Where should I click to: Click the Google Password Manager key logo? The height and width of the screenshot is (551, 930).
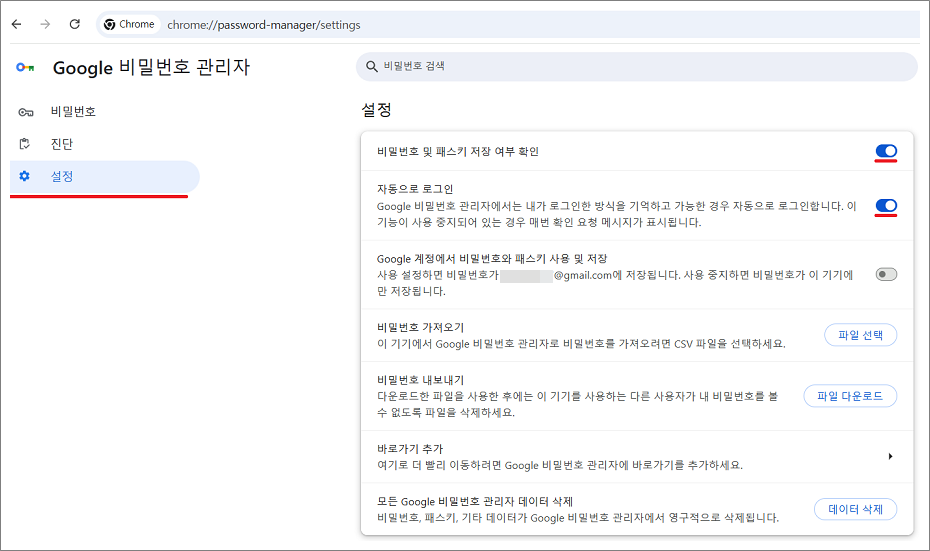tap(25, 68)
